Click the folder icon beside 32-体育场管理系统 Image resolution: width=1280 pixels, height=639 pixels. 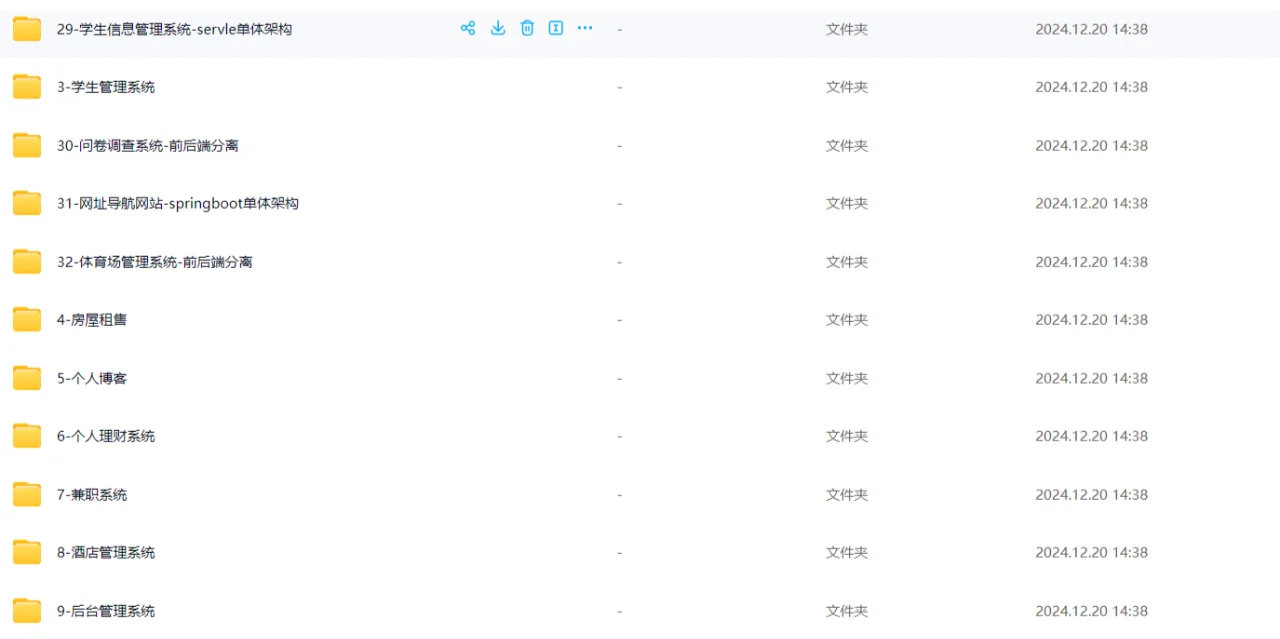tap(26, 261)
